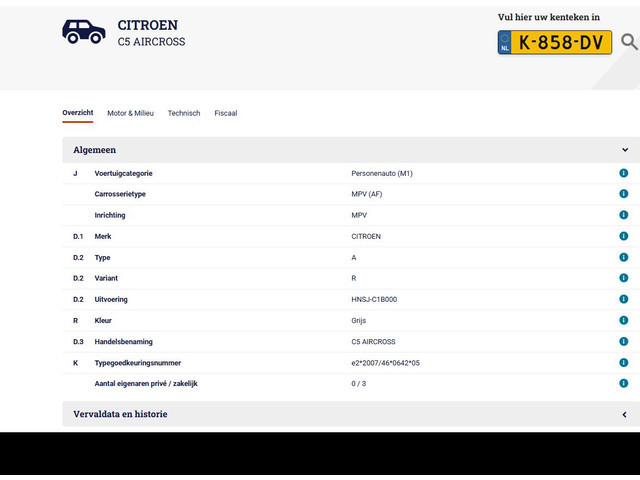The height and width of the screenshot is (480, 640).
Task: Open the Technisch tab
Action: [184, 114]
